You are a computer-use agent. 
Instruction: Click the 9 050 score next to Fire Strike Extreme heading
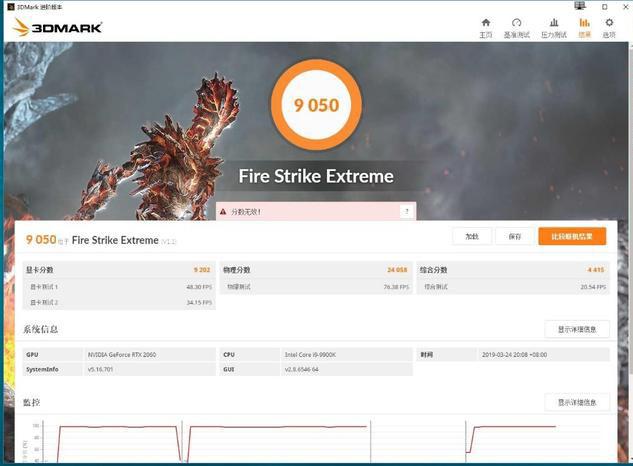(x=41, y=239)
